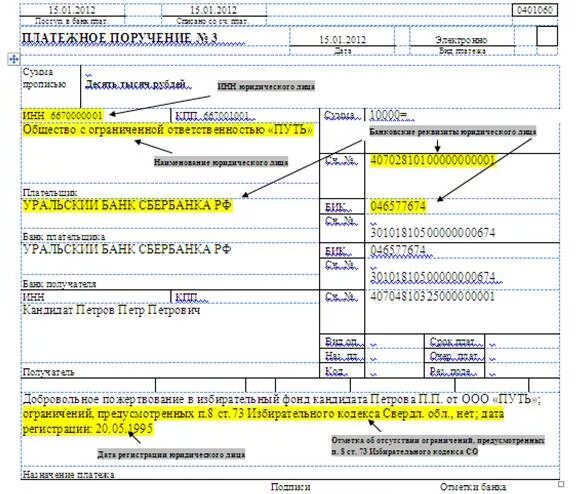577x494 pixels.
Task: Select recipient bank account 30101810500000000674 underlined
Action: (432, 277)
